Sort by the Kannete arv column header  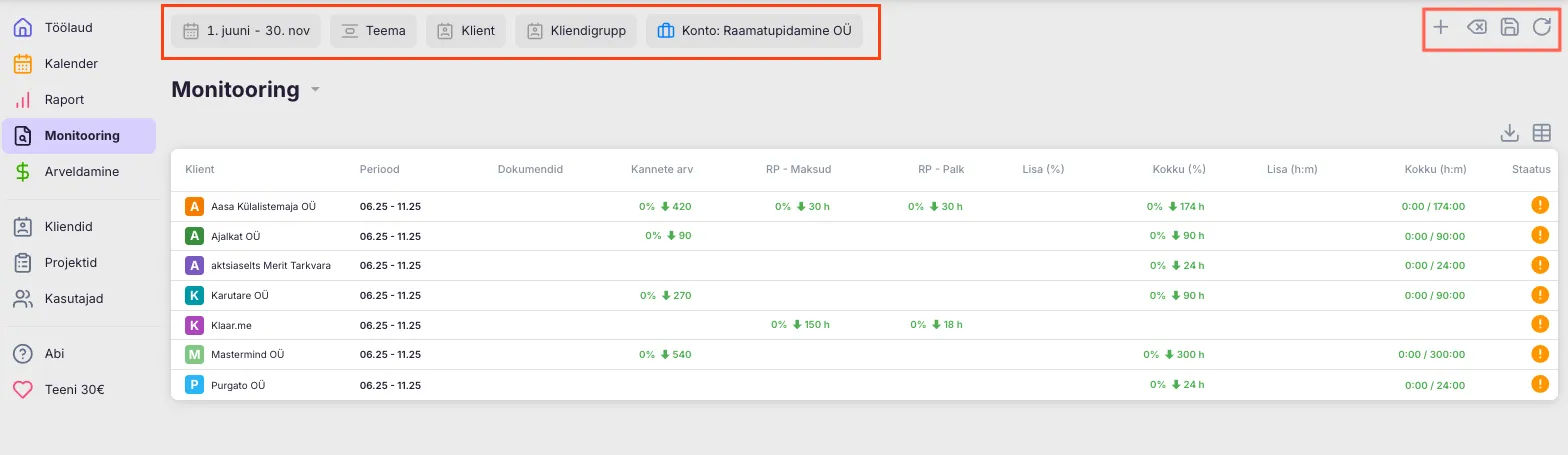click(x=661, y=170)
